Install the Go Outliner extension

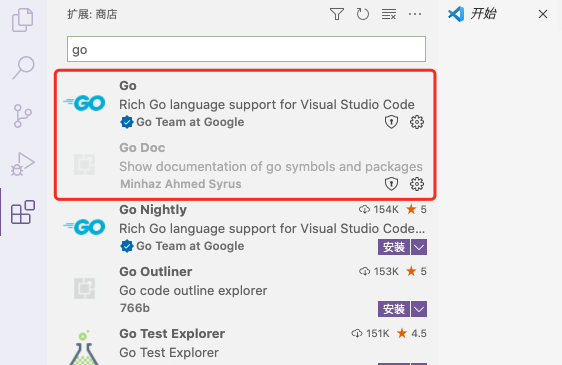tap(394, 309)
